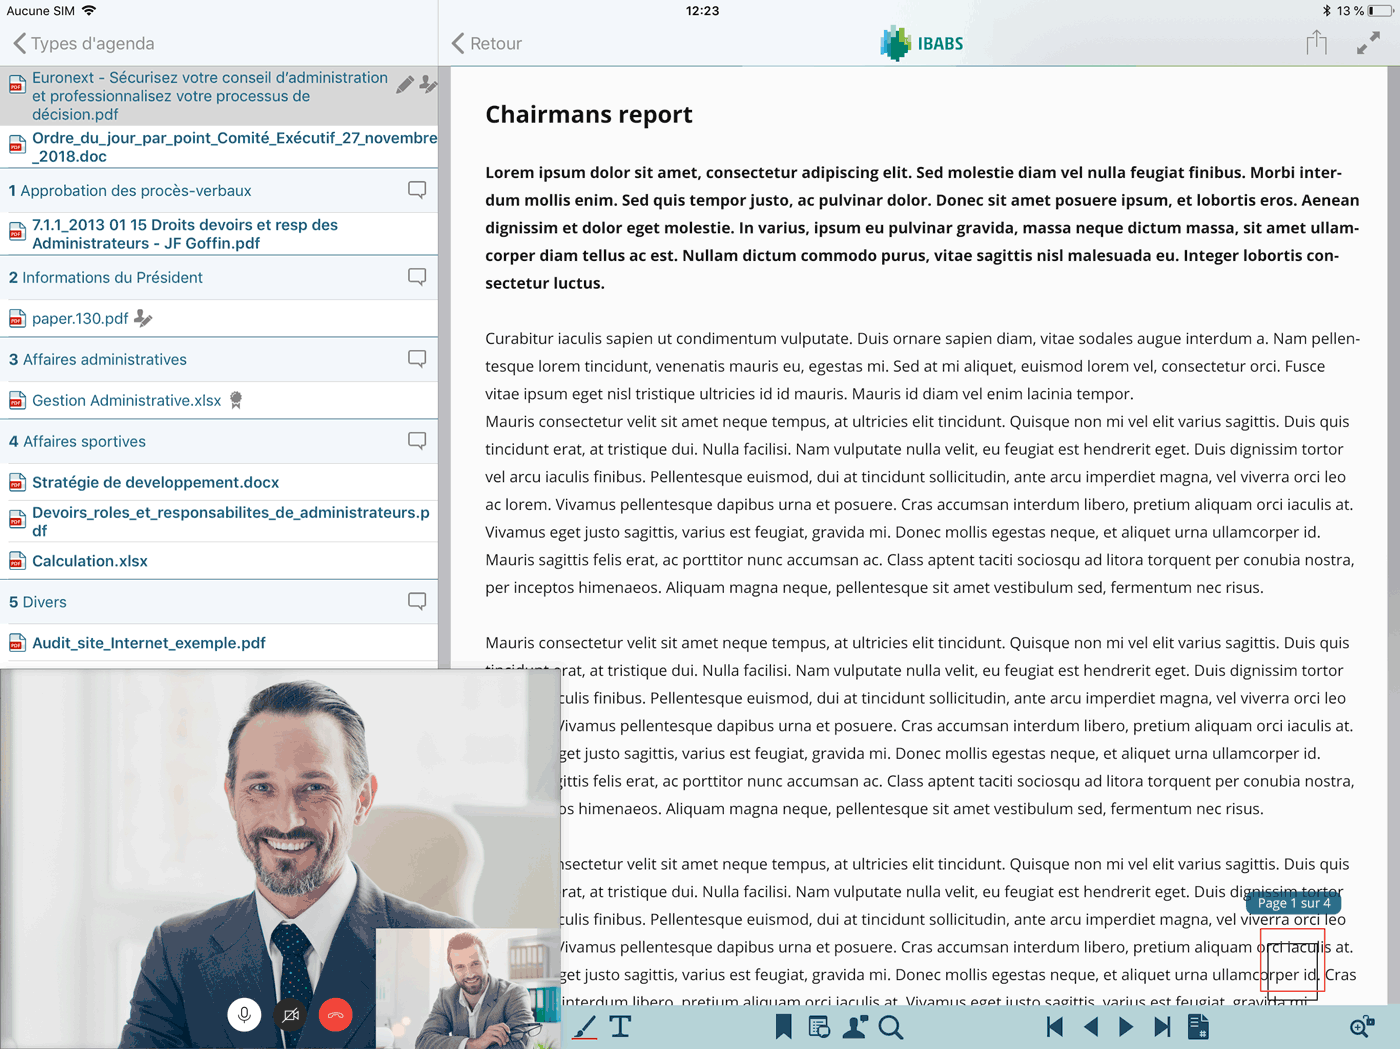Tap the 12:23 clock in status bar
The image size is (1400, 1049).
coord(702,10)
